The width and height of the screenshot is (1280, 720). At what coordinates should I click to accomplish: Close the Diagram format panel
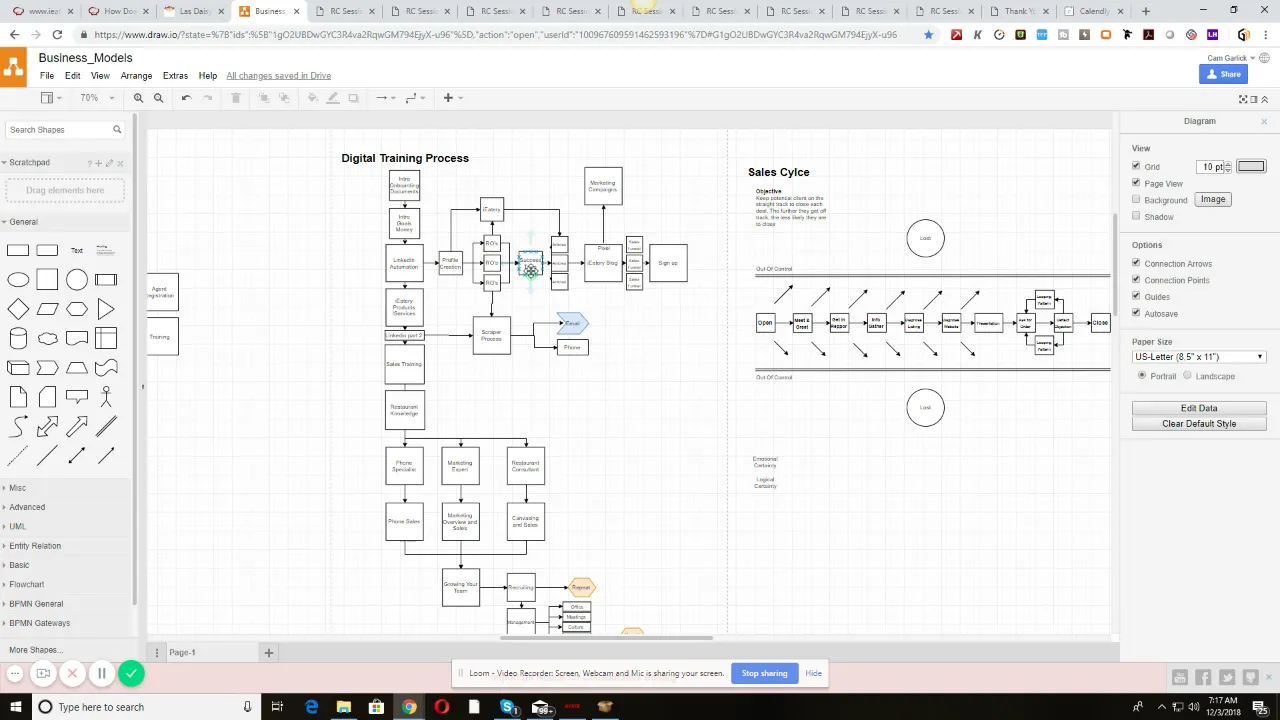(x=1264, y=121)
